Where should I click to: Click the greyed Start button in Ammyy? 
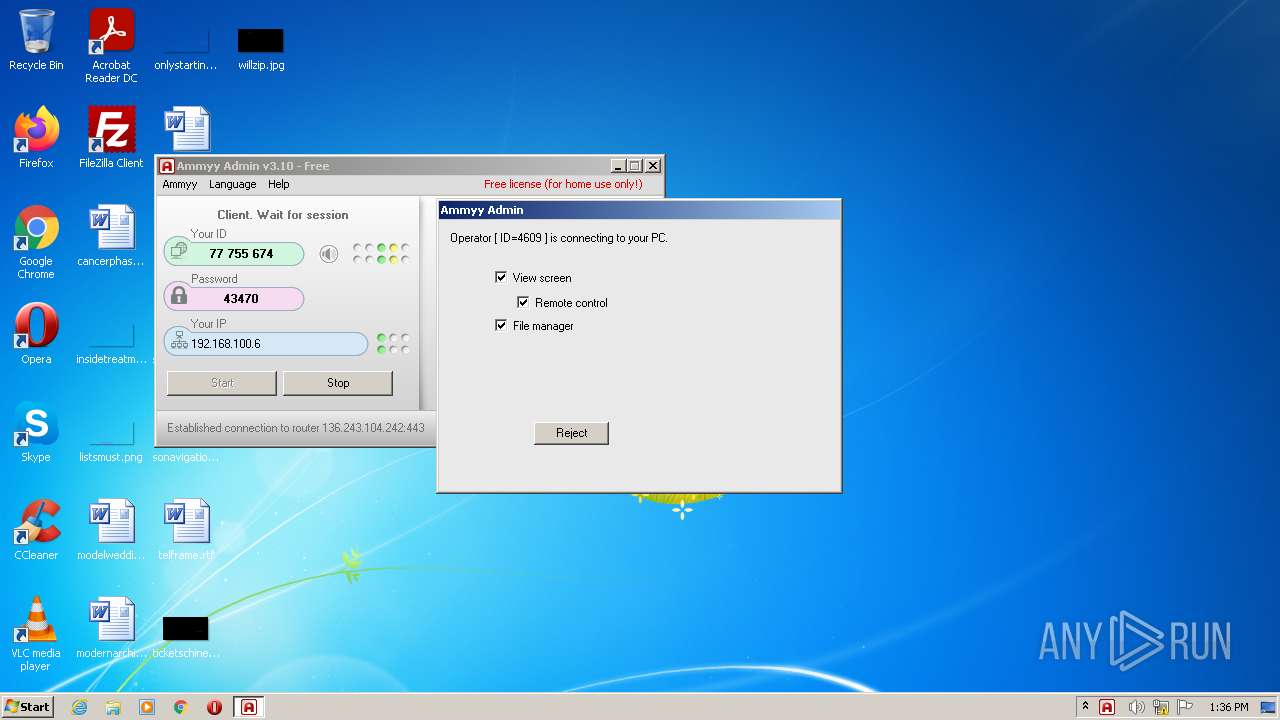(x=222, y=383)
